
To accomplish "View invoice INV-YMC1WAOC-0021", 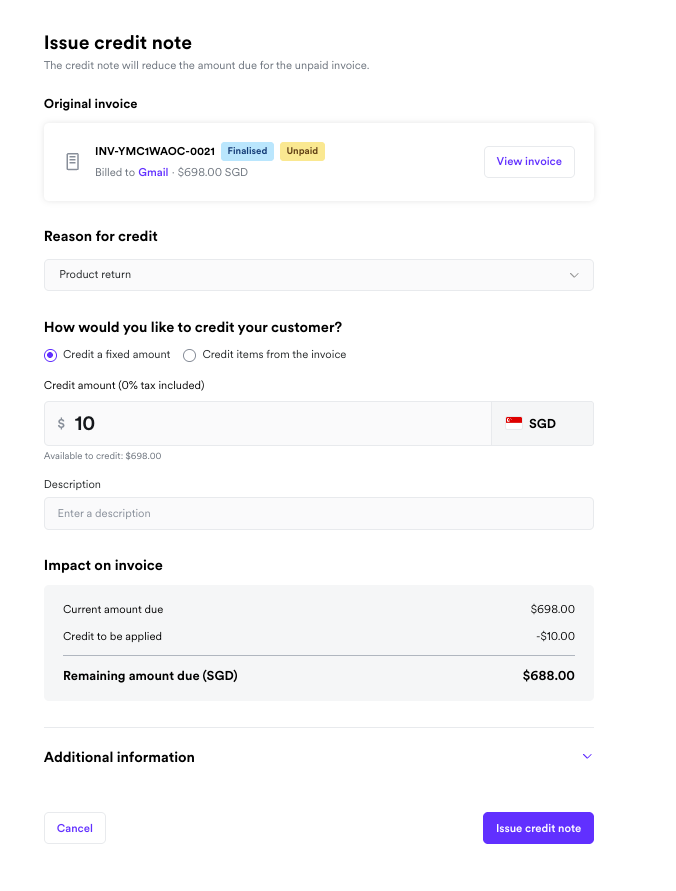I will click(x=528, y=161).
